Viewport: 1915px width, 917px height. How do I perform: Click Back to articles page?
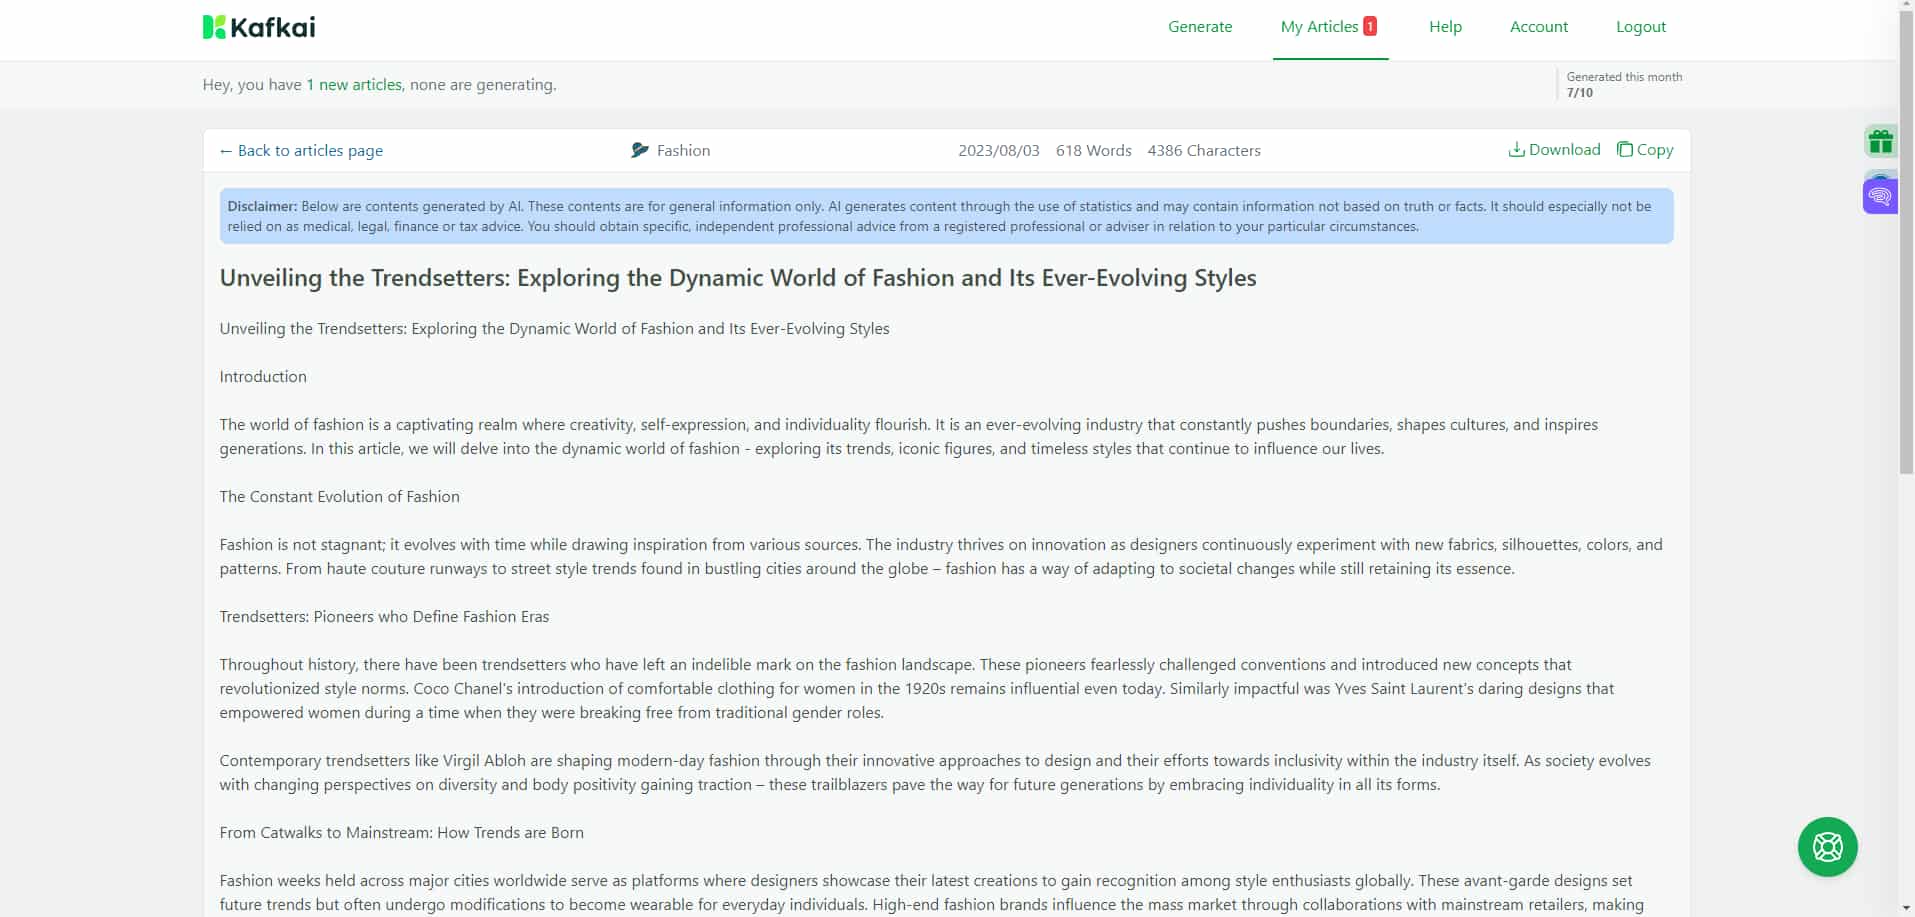pyautogui.click(x=310, y=150)
